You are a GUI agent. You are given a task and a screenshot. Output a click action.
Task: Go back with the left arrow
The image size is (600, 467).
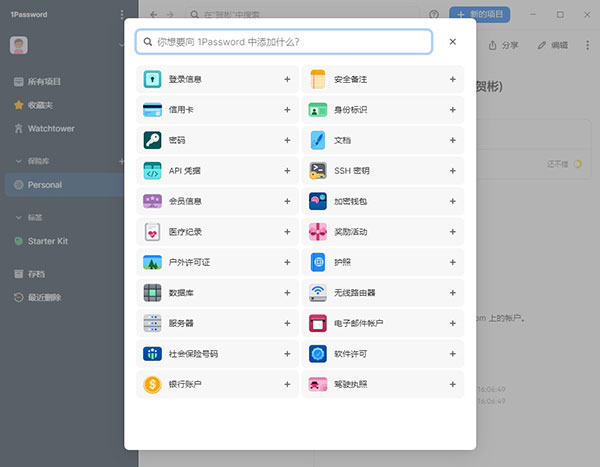pos(154,15)
